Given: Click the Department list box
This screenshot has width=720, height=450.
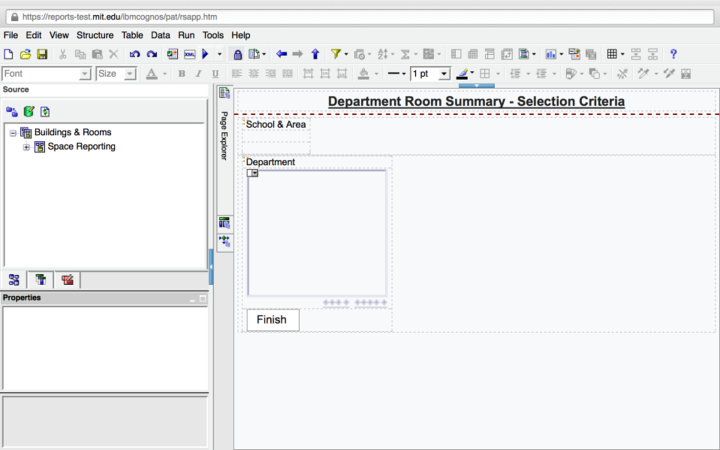Looking at the screenshot, I should point(317,235).
